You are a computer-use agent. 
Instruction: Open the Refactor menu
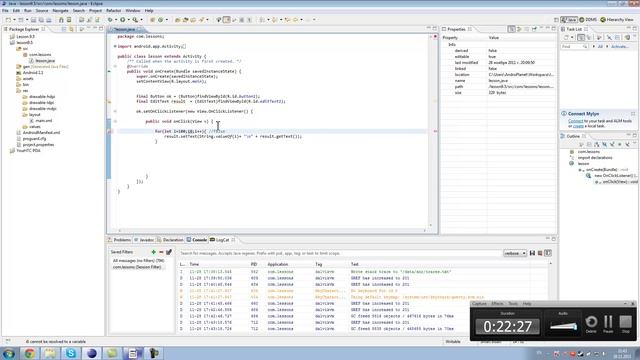pos(113,11)
